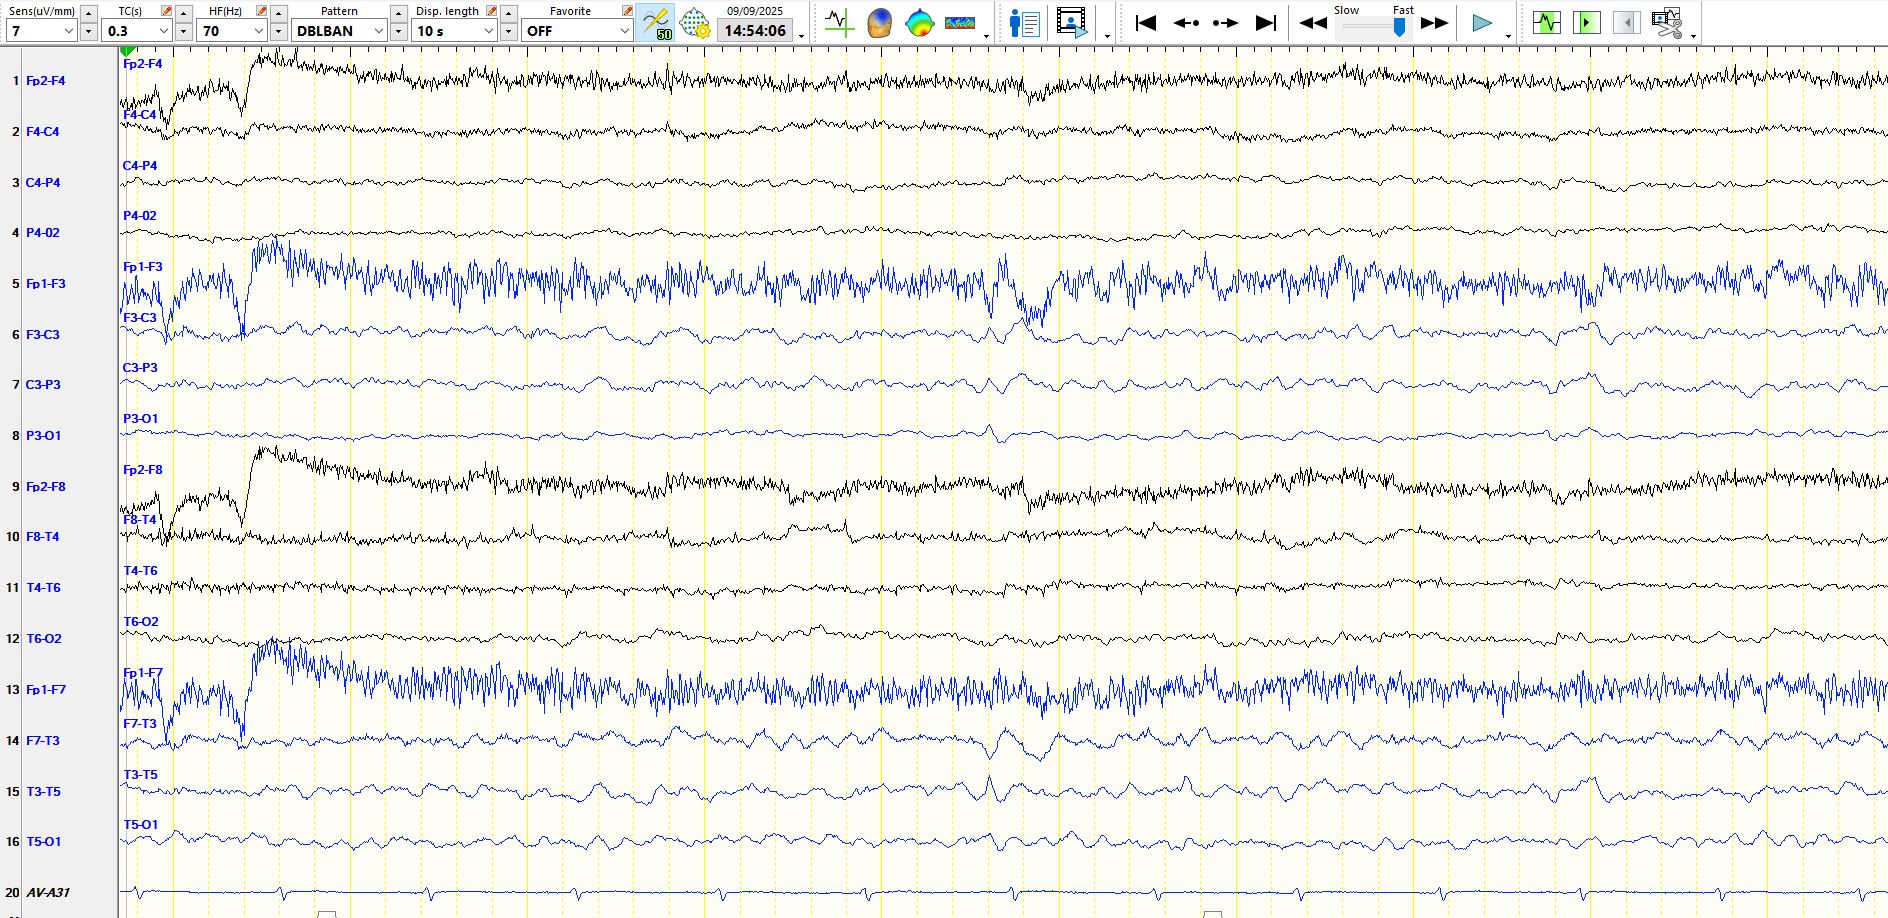Click the fast-forward double-arrow button
The image size is (1888, 918).
1435,23
